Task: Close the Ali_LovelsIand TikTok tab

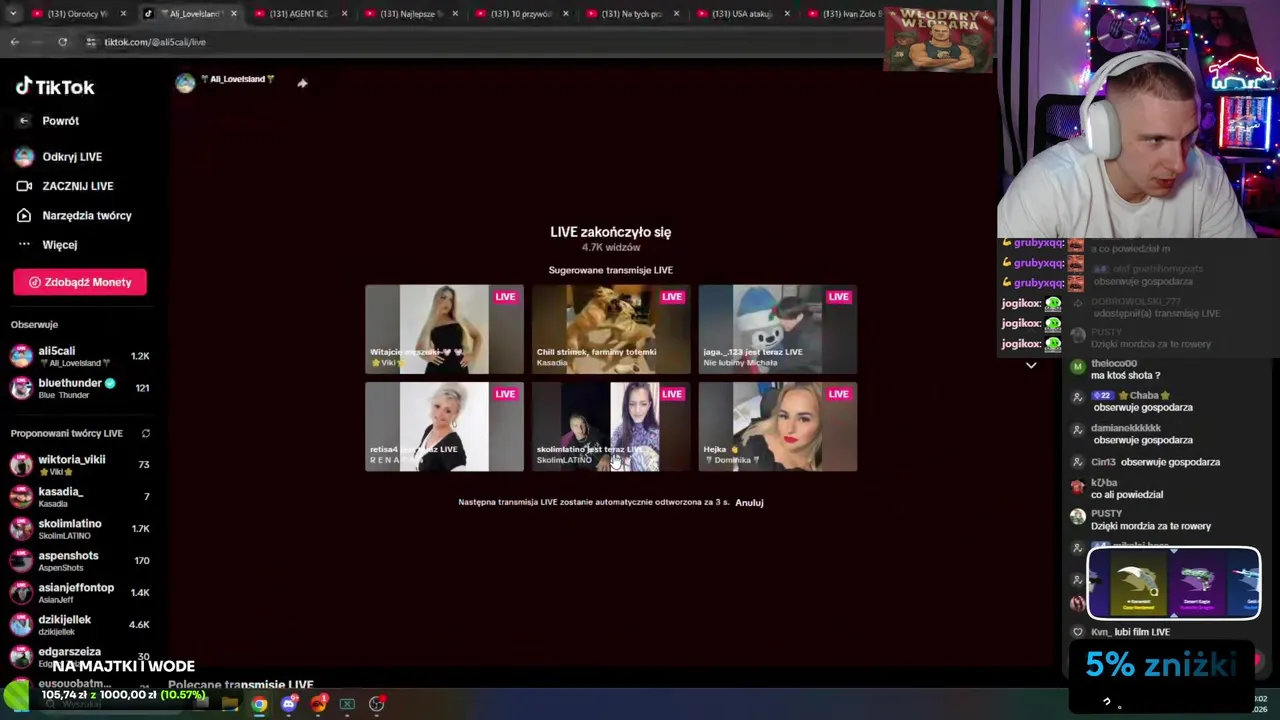Action: [236, 14]
